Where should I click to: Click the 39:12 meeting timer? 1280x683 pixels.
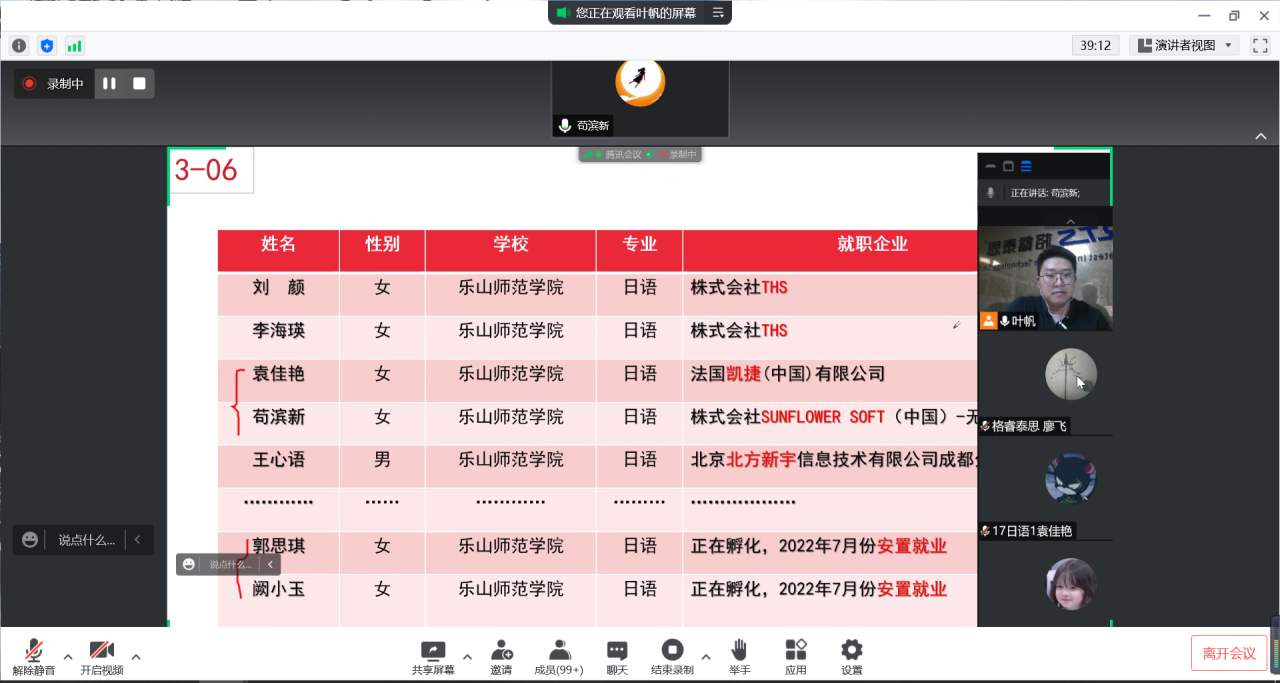1096,45
